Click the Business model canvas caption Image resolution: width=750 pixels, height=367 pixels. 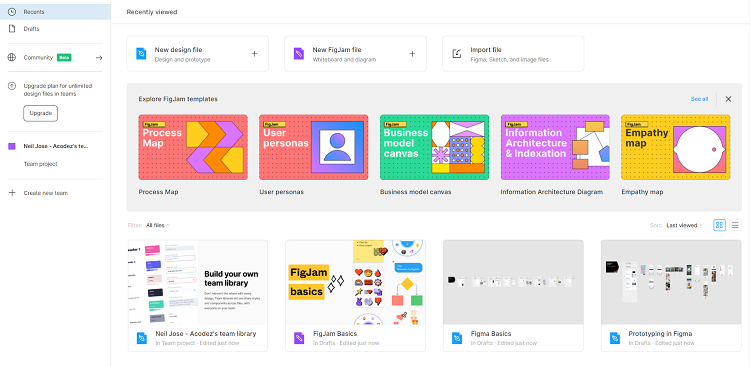pyautogui.click(x=416, y=192)
